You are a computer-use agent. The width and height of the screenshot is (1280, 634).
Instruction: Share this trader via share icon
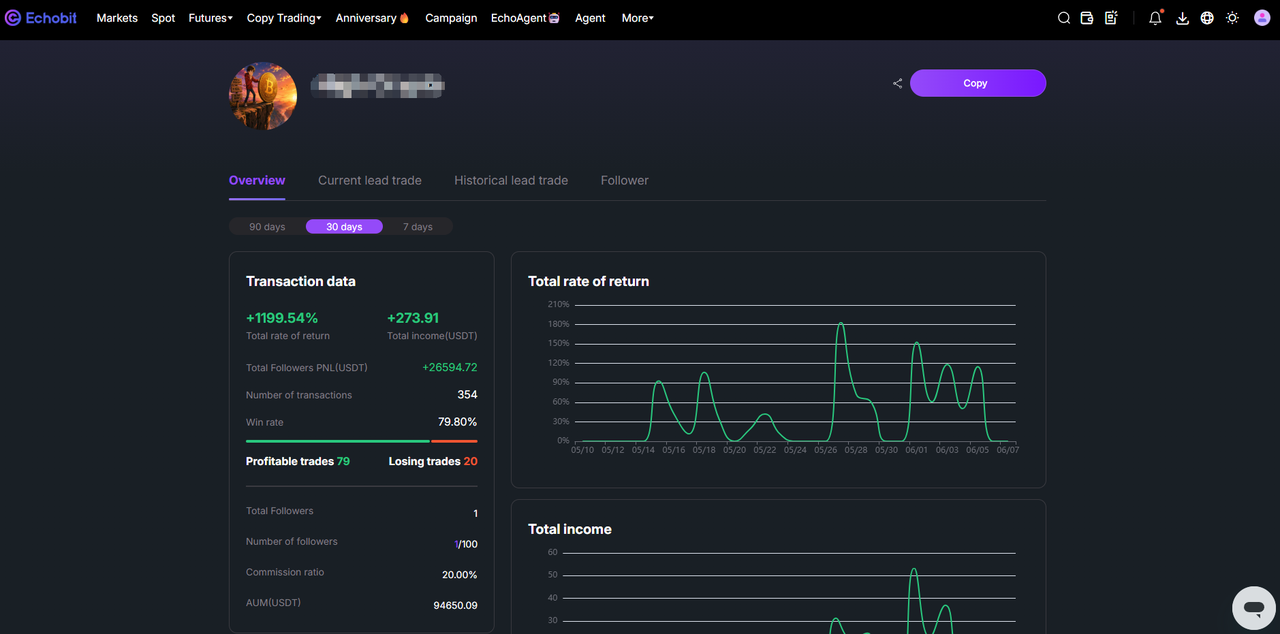click(x=897, y=83)
